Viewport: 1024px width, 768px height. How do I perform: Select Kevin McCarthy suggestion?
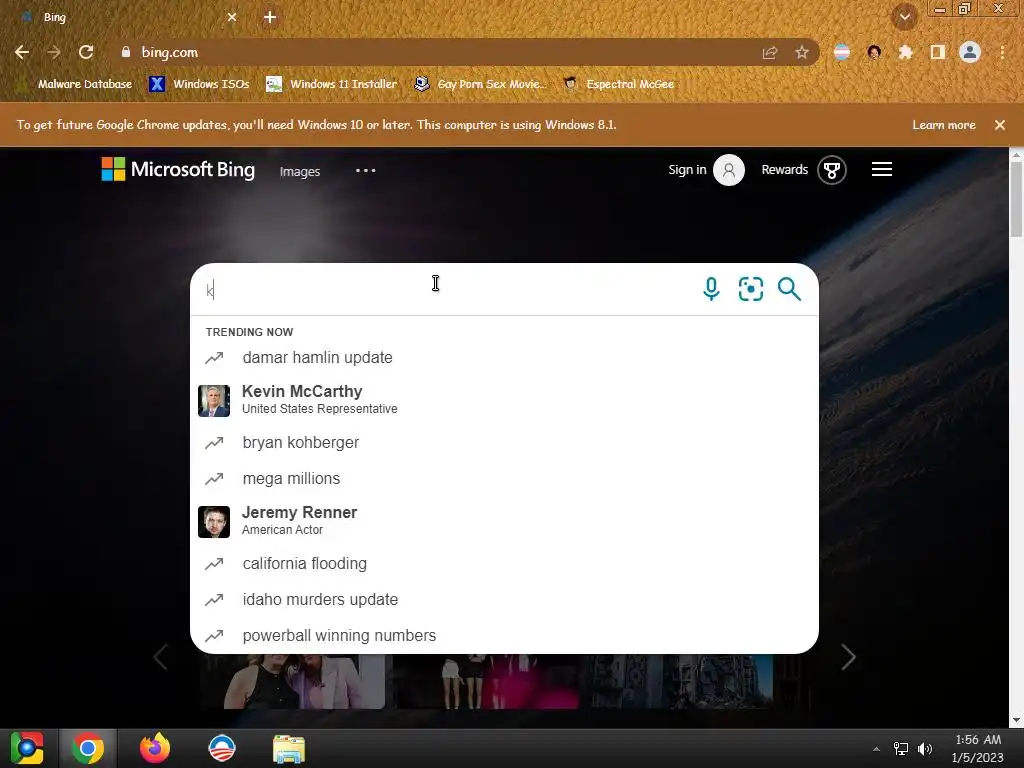click(x=504, y=400)
